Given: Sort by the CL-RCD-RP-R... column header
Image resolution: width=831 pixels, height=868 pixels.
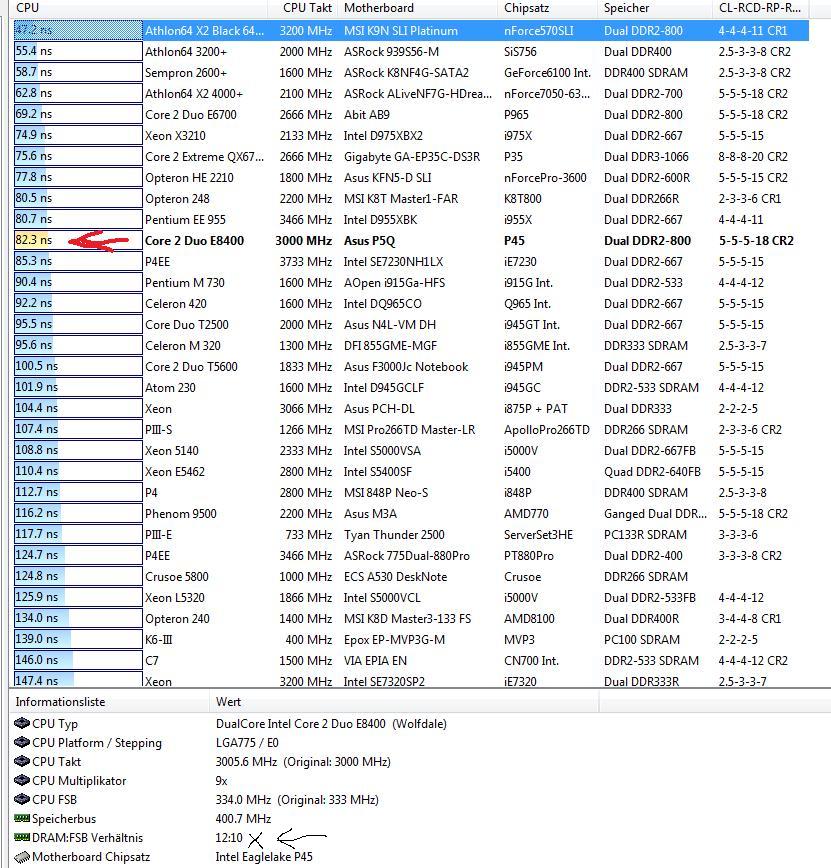Looking at the screenshot, I should coord(760,8).
